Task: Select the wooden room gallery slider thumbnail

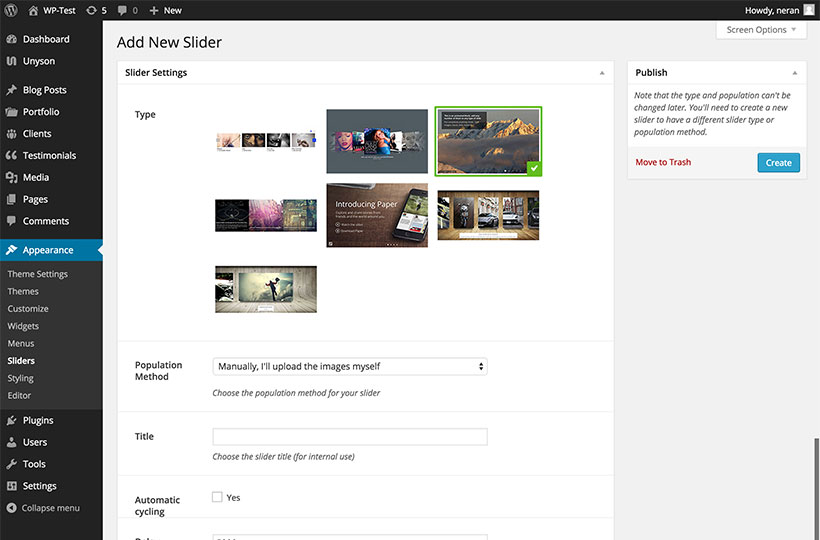Action: [266, 289]
